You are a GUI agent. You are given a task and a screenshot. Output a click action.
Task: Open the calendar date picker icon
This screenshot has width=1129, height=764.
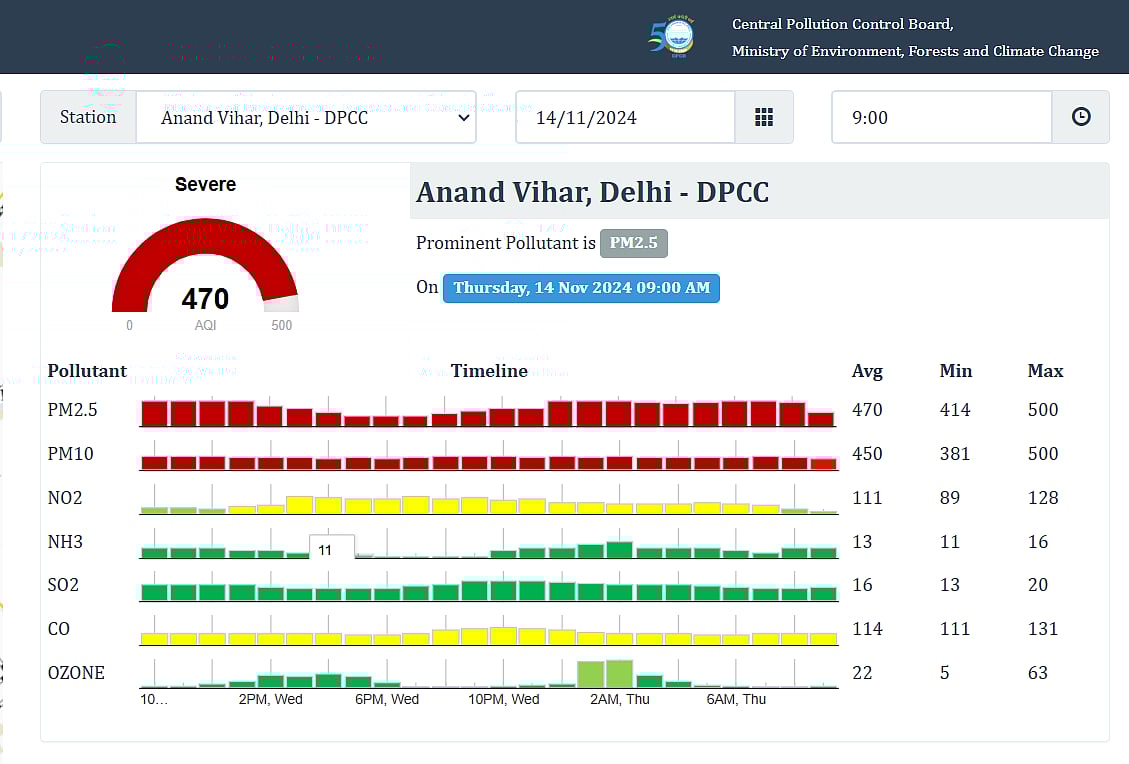[x=764, y=117]
